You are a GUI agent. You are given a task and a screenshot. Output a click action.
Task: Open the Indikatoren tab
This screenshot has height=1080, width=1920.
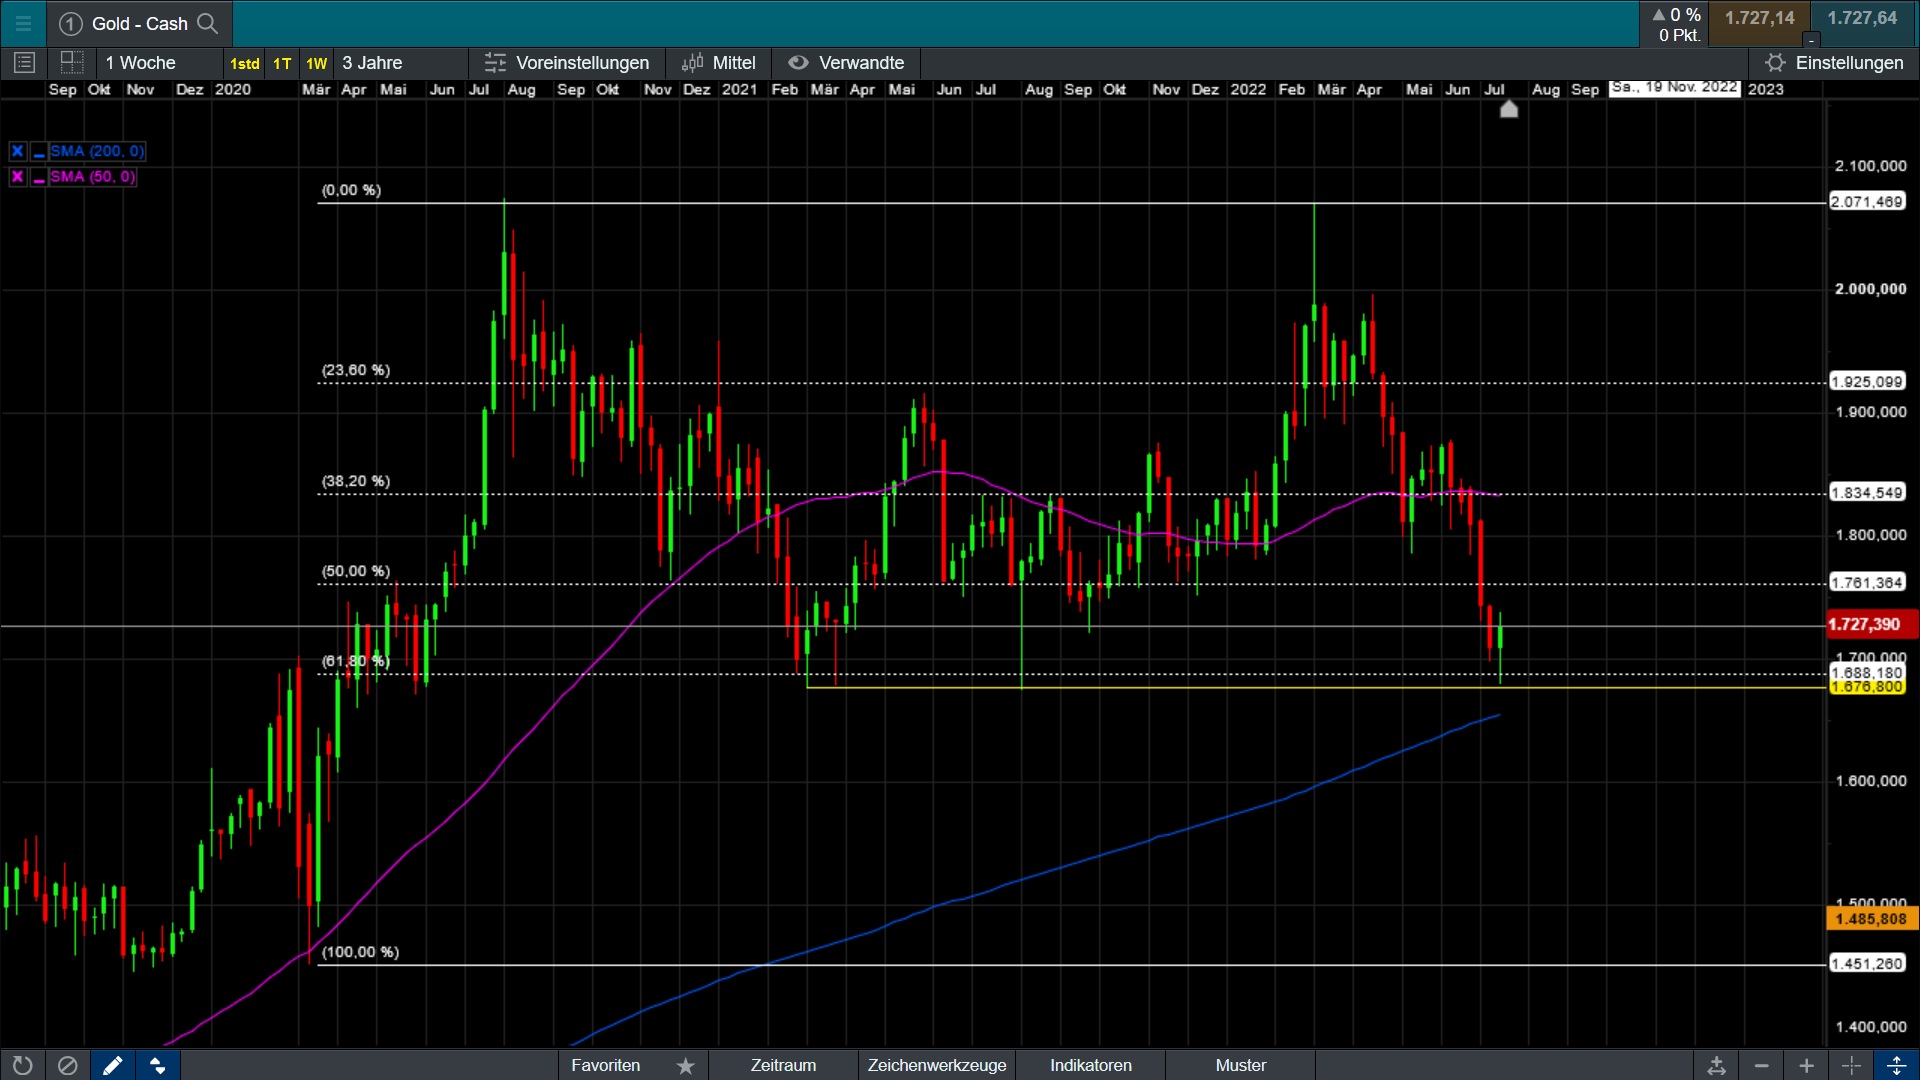[1090, 1066]
